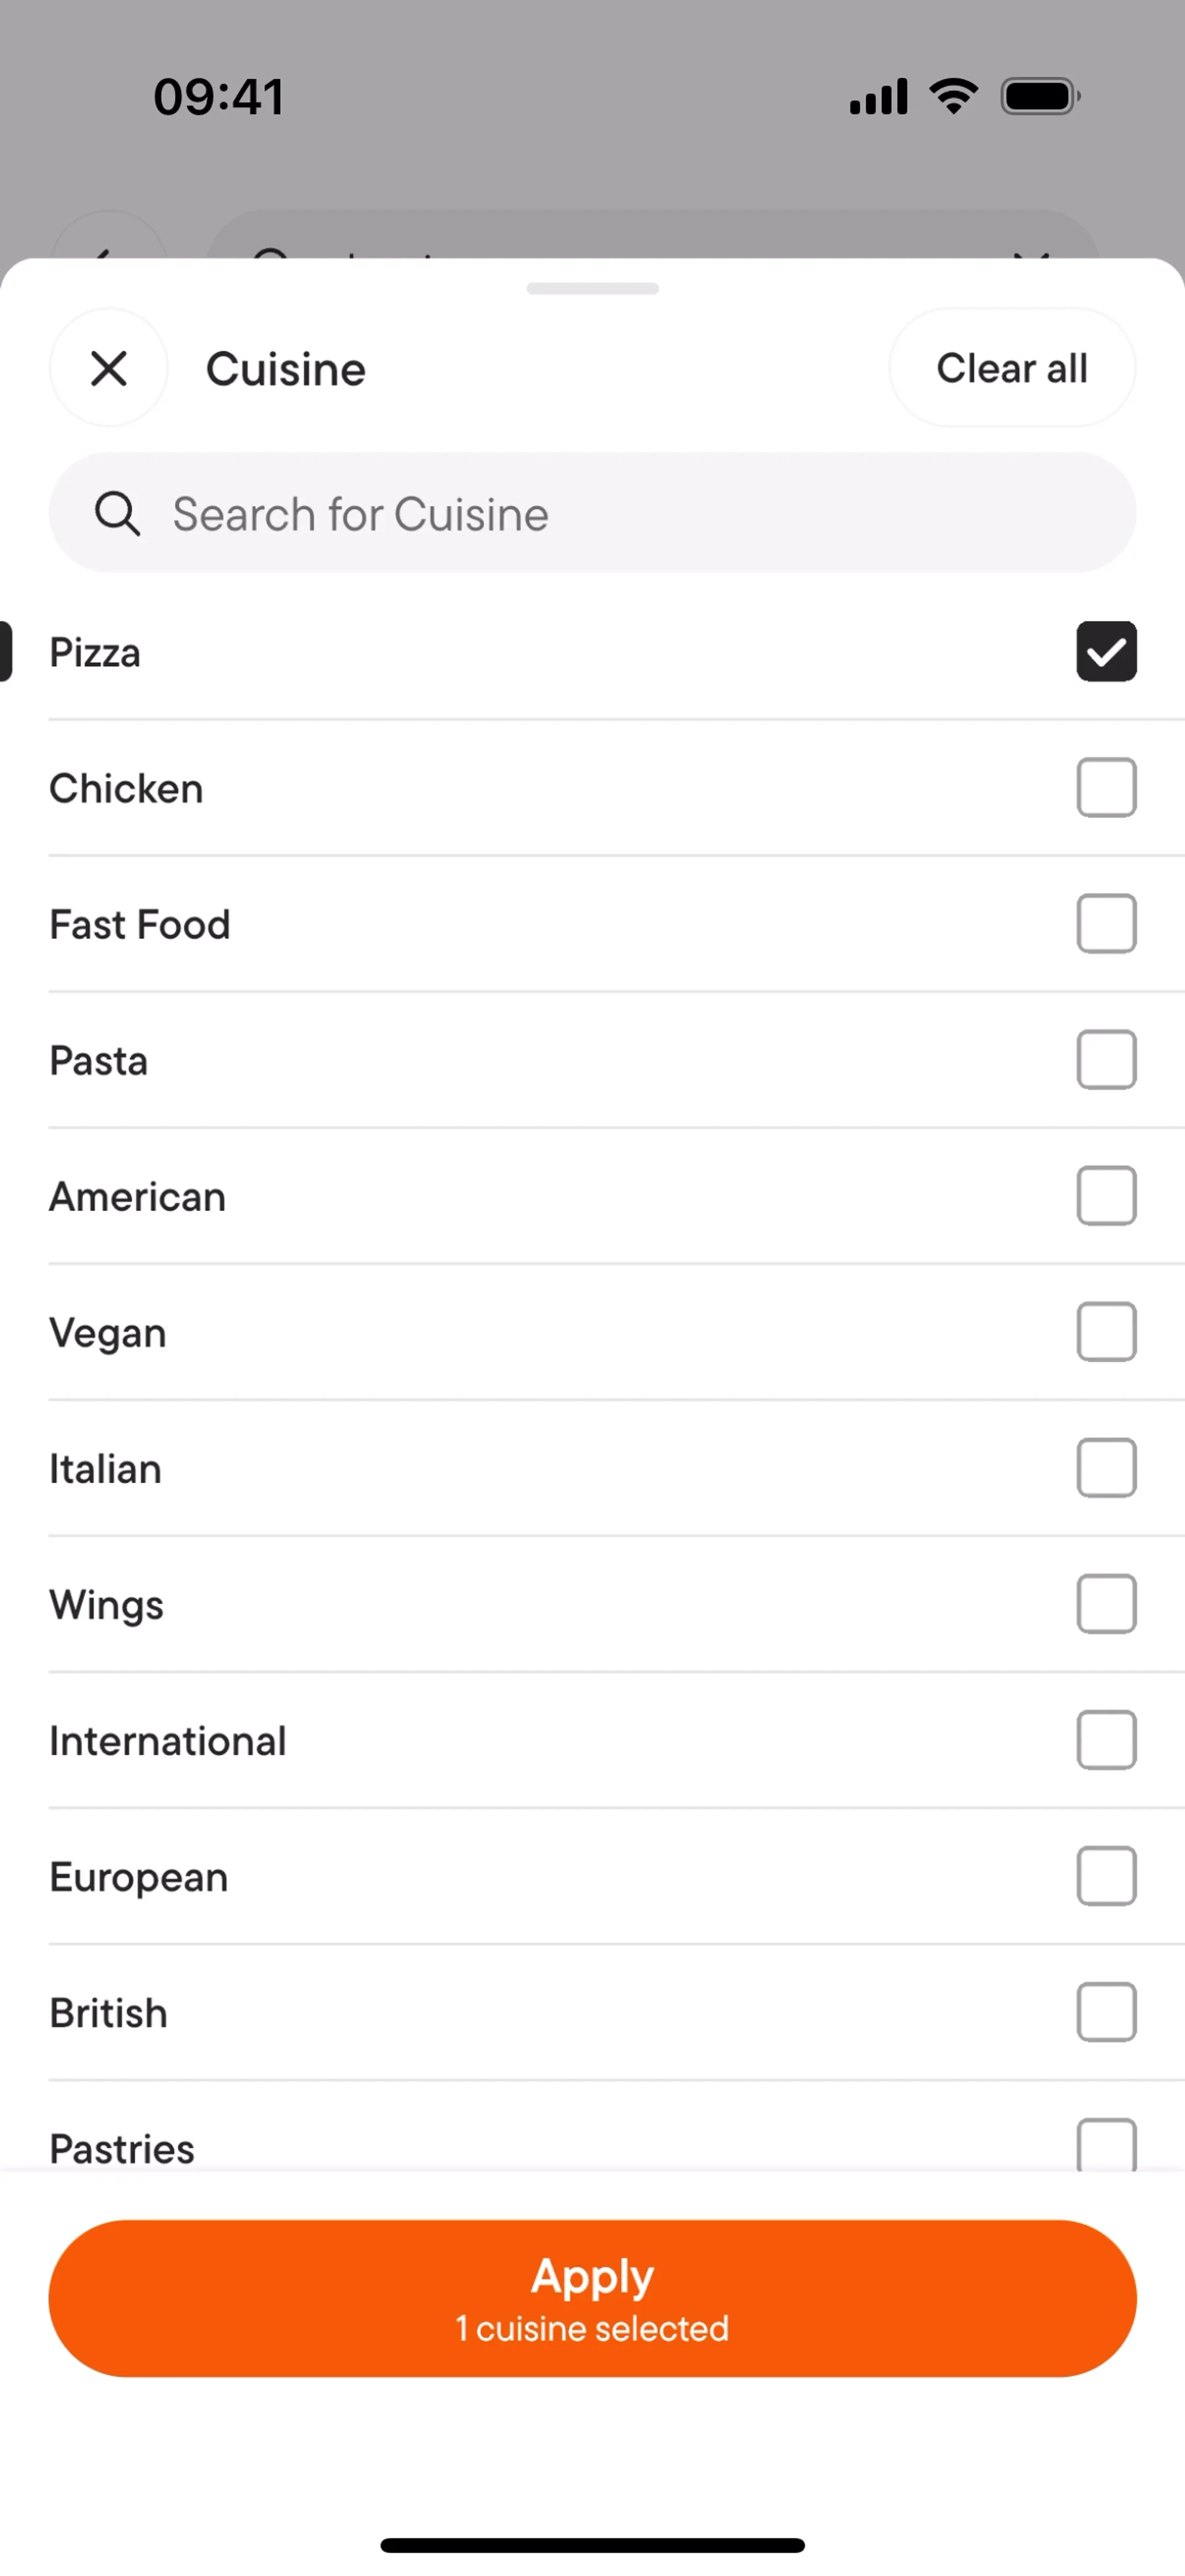Toggle the Vegan checkbox on
1185x2576 pixels.
click(1106, 1332)
